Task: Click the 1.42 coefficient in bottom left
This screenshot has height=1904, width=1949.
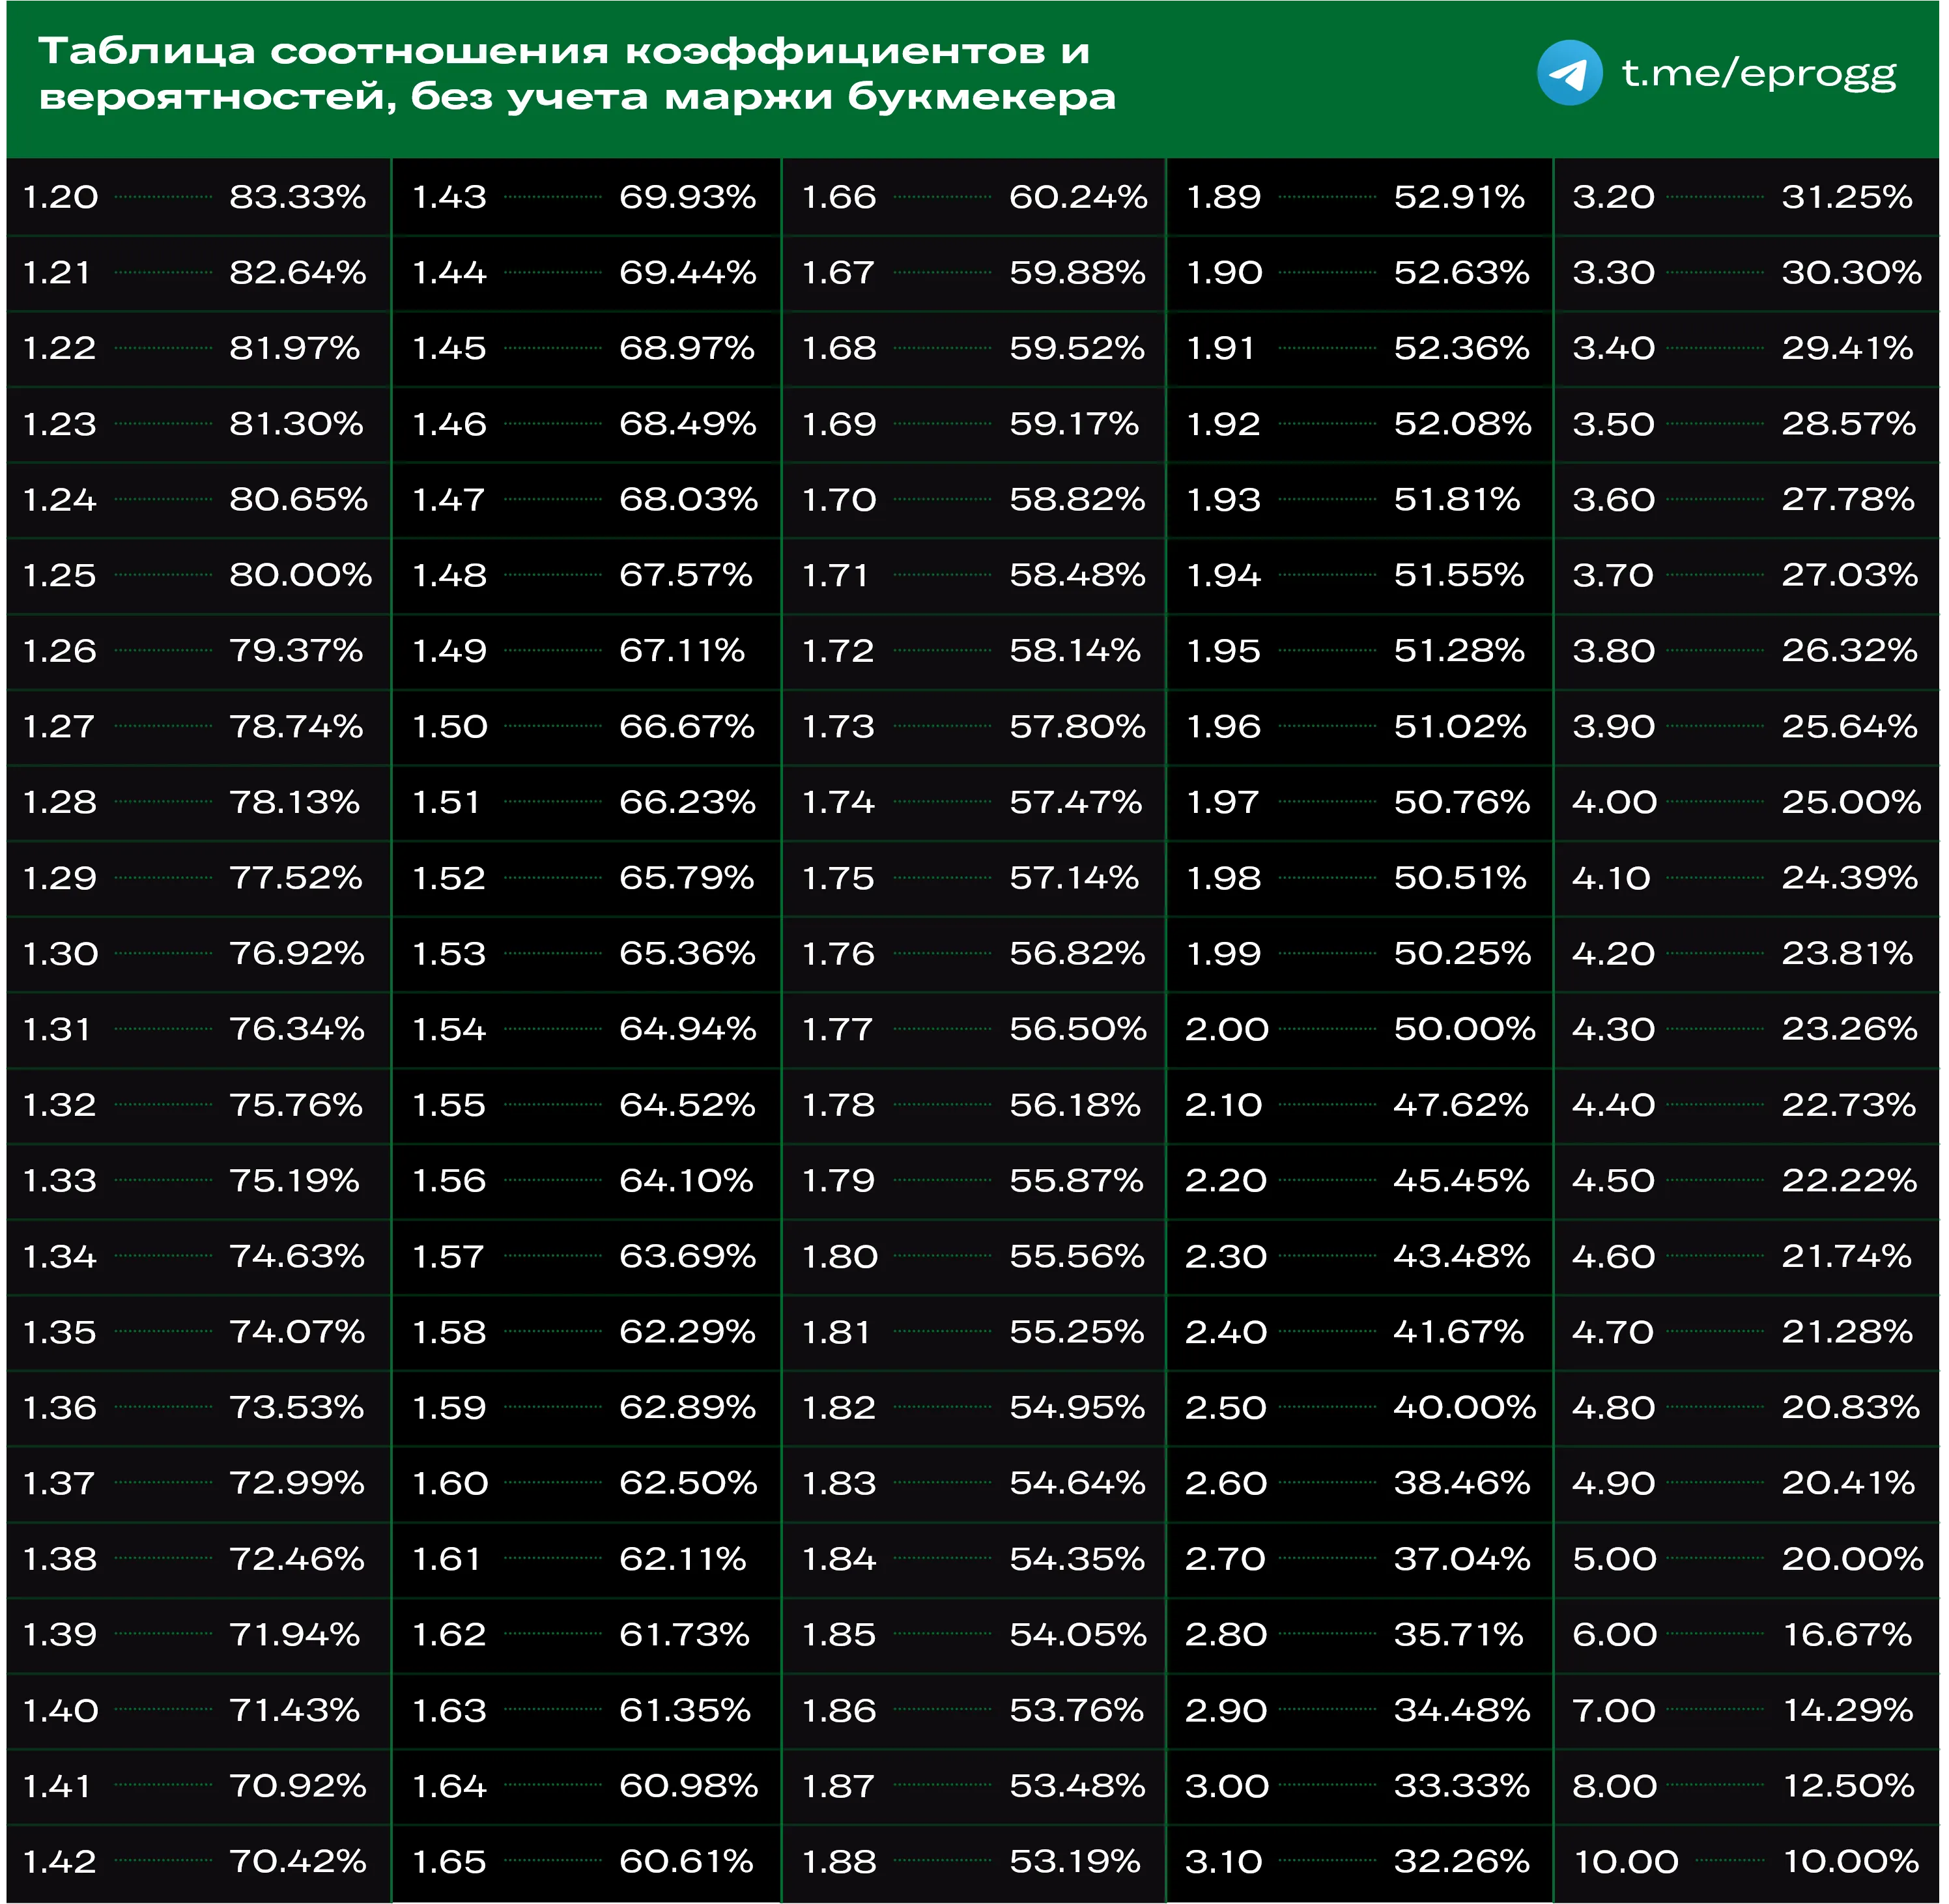Action: pyautogui.click(x=60, y=1862)
